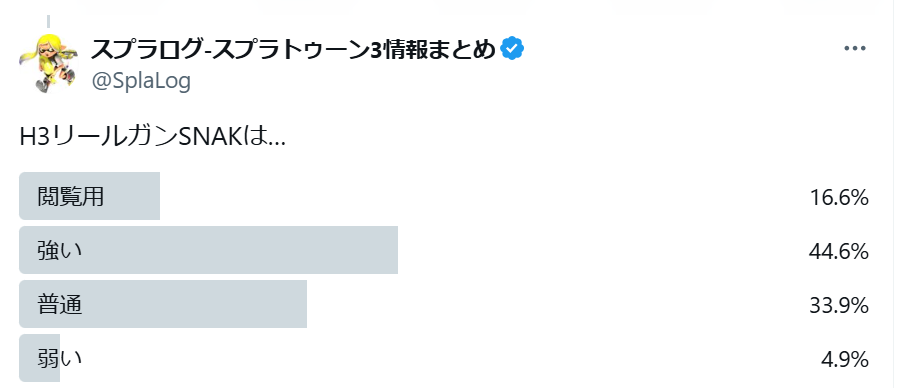
Task: Select the 強い poll option label
Action: point(59,251)
